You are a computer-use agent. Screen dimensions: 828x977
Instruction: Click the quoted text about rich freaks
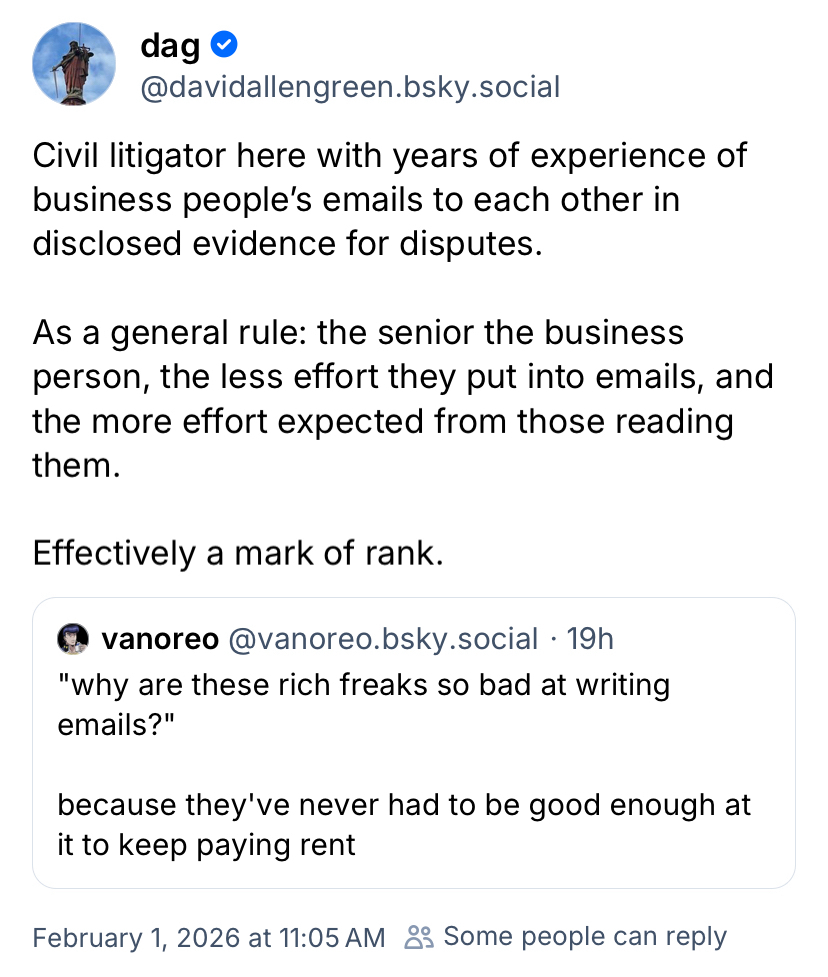click(362, 704)
